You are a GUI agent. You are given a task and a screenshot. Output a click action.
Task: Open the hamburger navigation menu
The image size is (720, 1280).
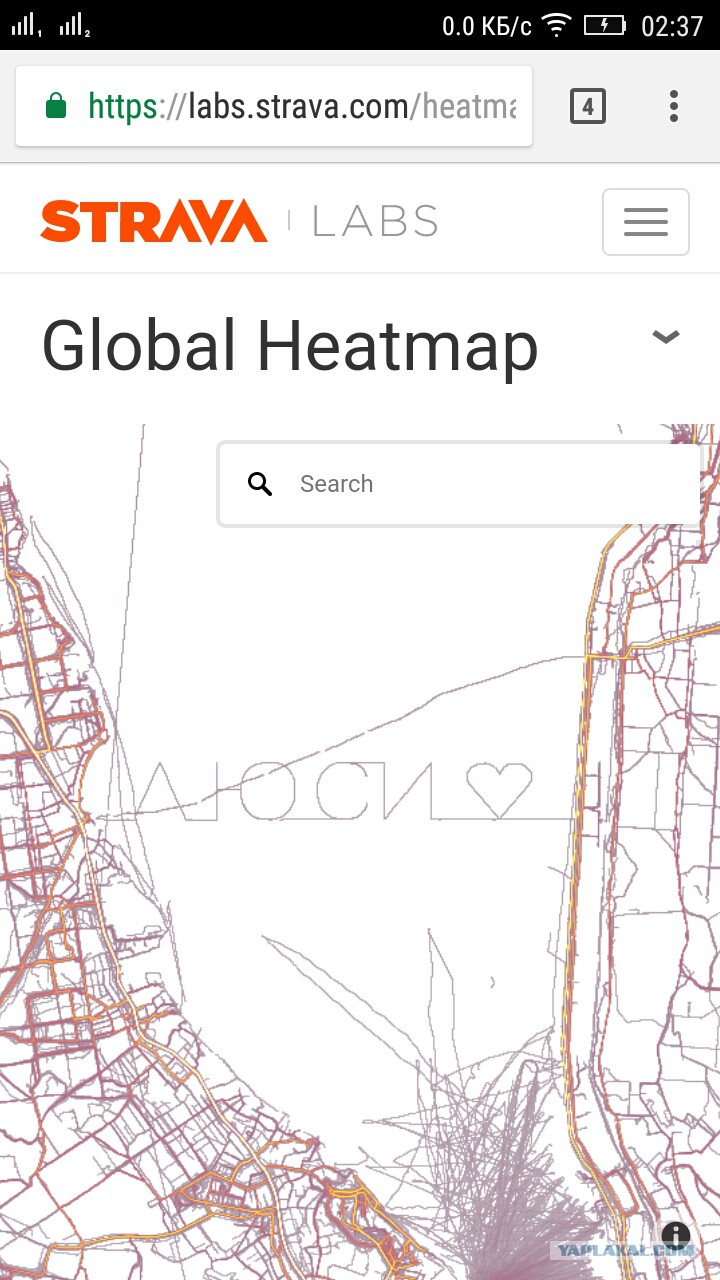(645, 222)
